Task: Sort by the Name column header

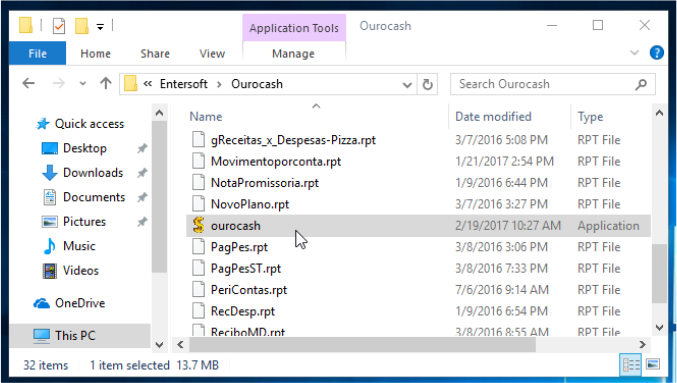Action: (x=206, y=117)
